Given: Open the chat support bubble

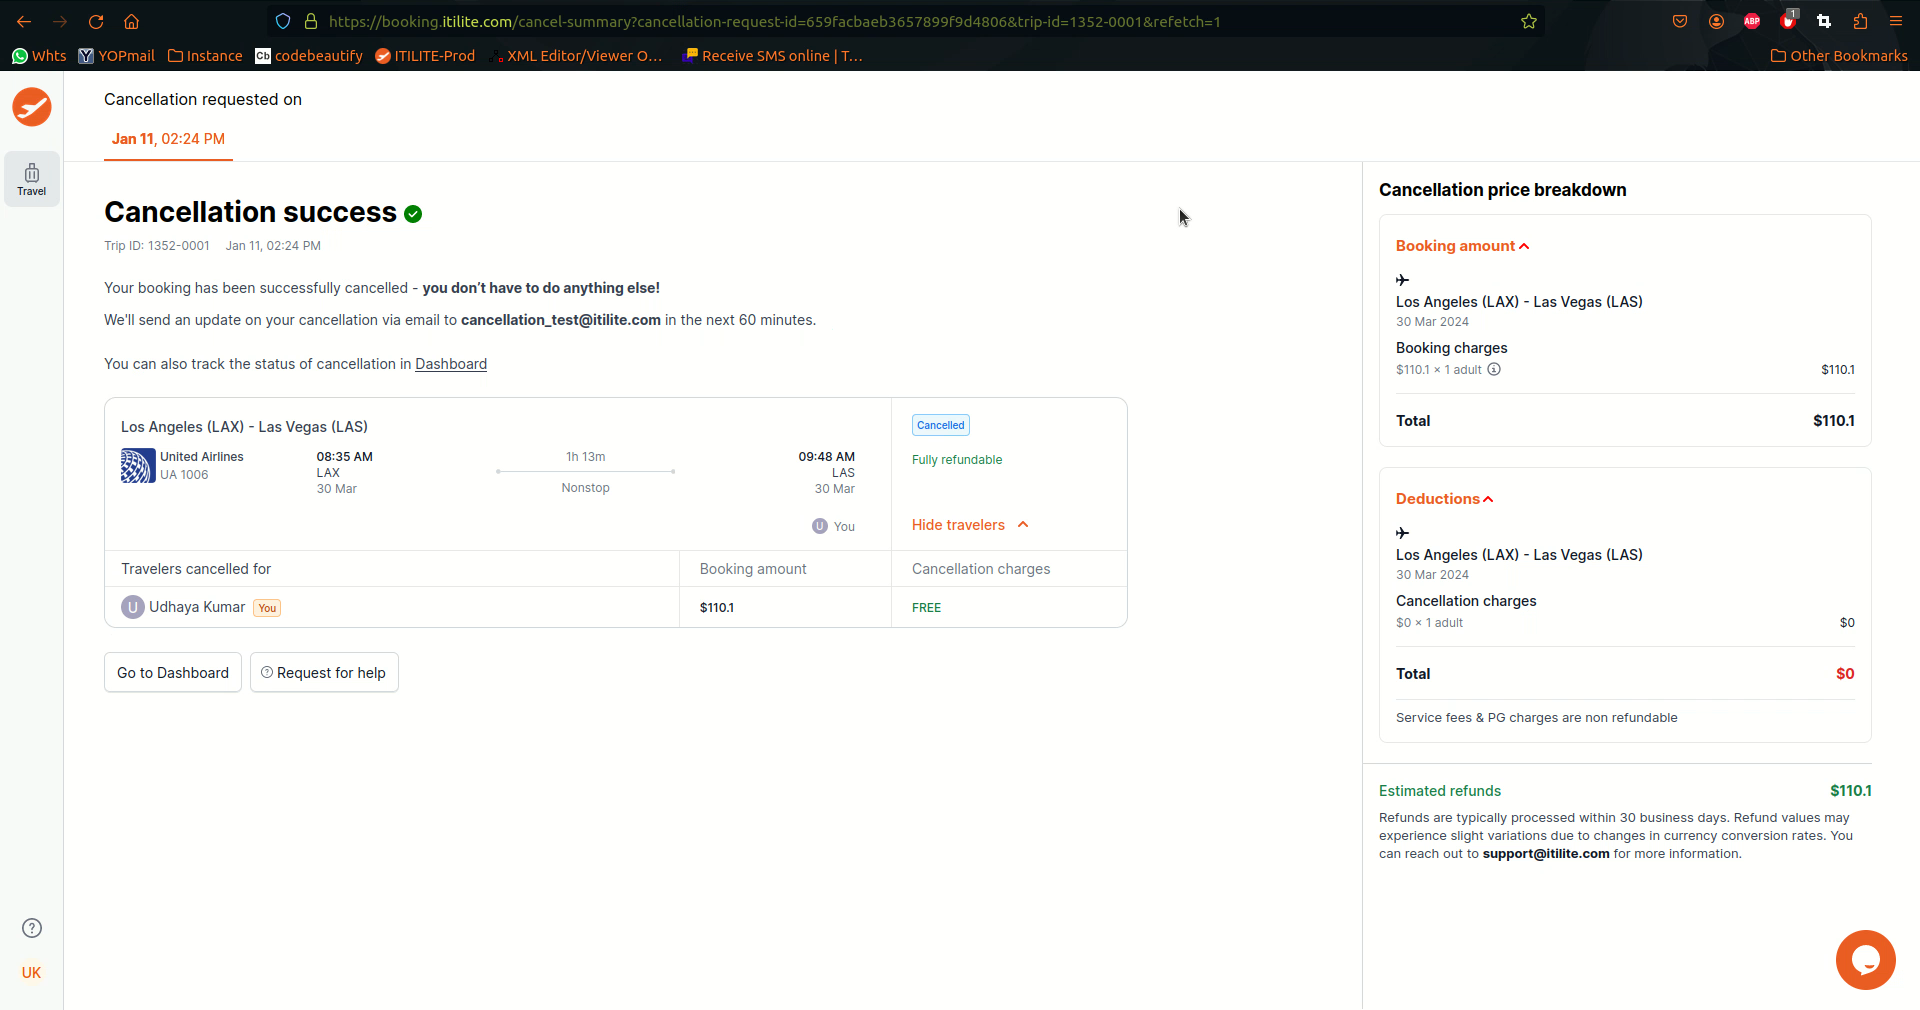Looking at the screenshot, I should coord(1865,960).
